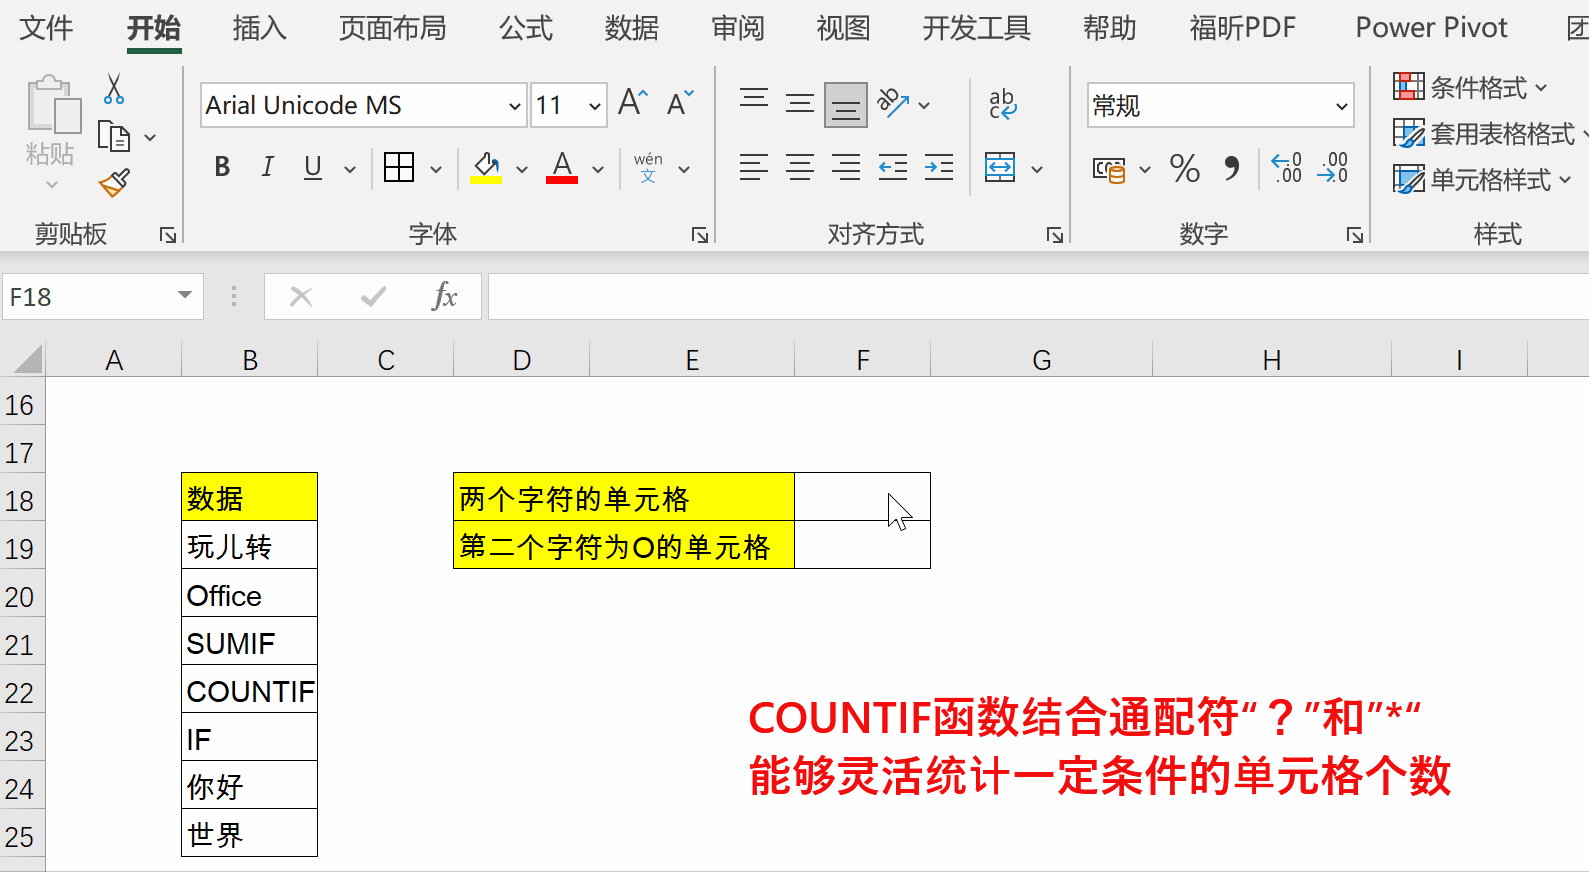
Task: Expand the fill color dropdown arrow
Action: coord(522,169)
